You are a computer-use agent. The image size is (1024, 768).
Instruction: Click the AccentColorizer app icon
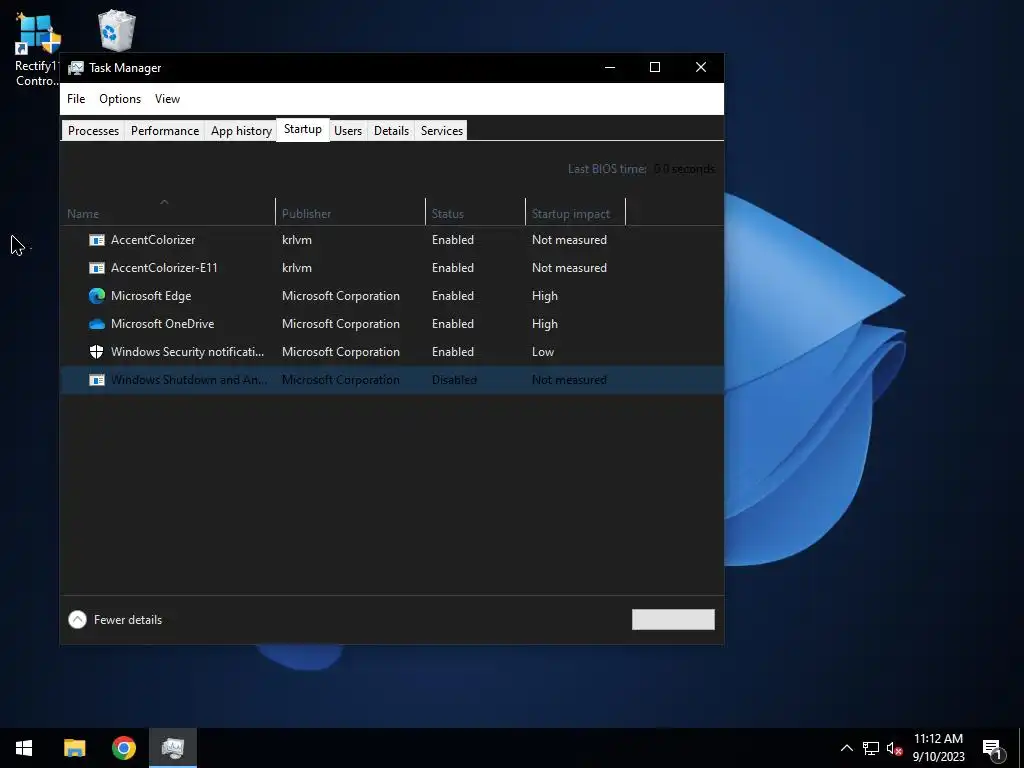tap(97, 240)
